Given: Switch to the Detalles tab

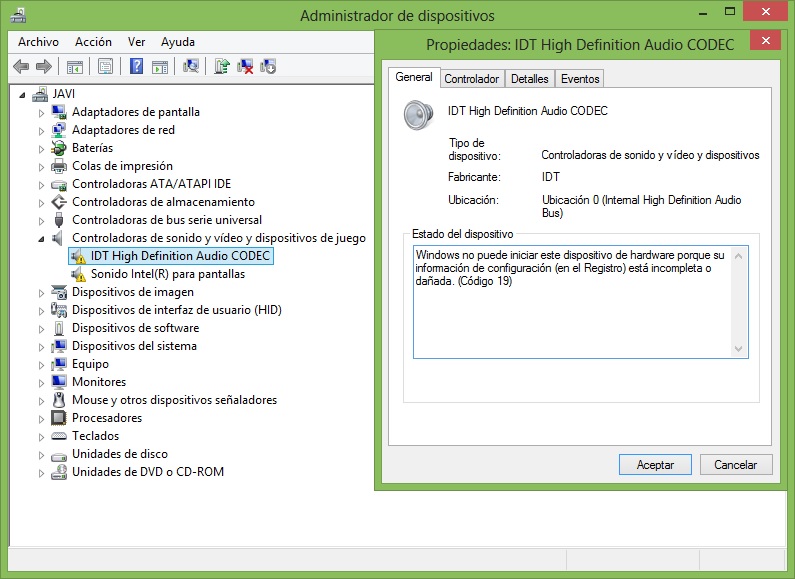Looking at the screenshot, I should tap(529, 79).
